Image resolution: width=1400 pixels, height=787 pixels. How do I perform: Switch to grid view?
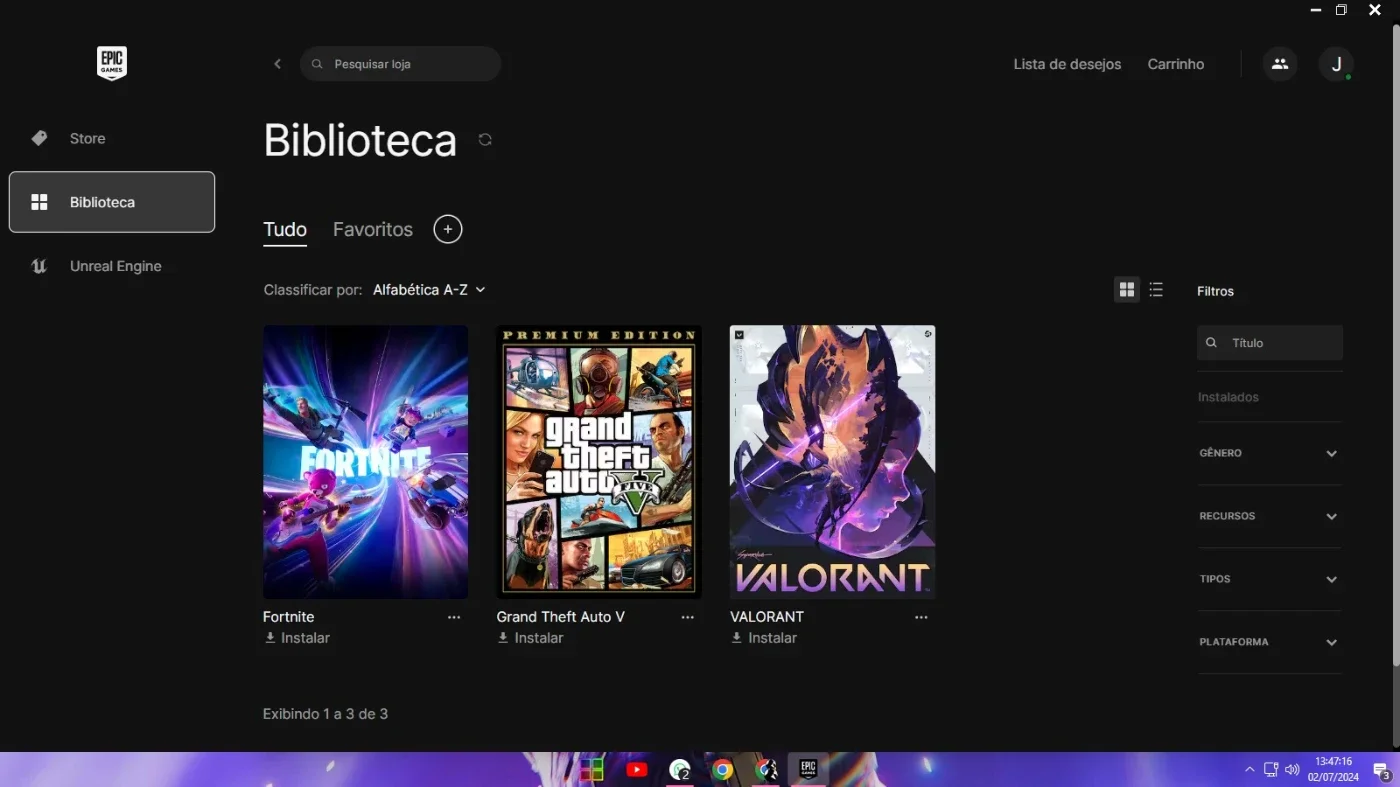coord(1127,290)
